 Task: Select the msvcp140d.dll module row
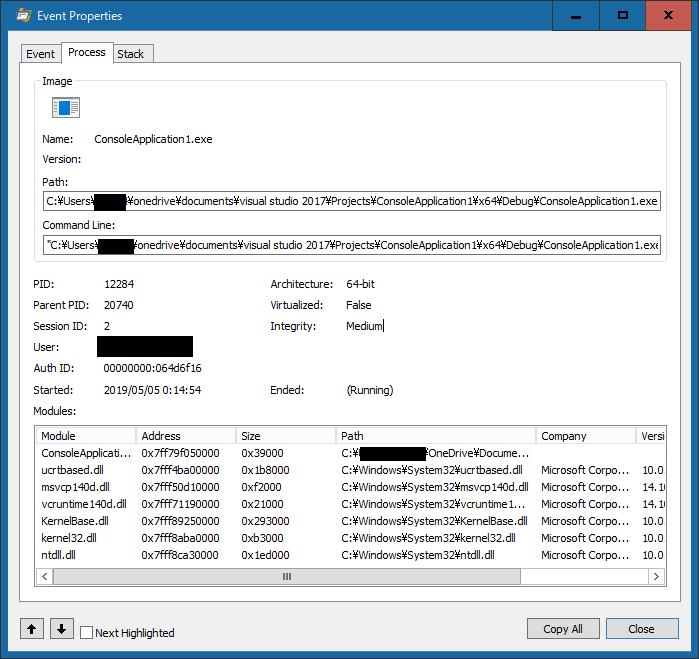coord(350,487)
